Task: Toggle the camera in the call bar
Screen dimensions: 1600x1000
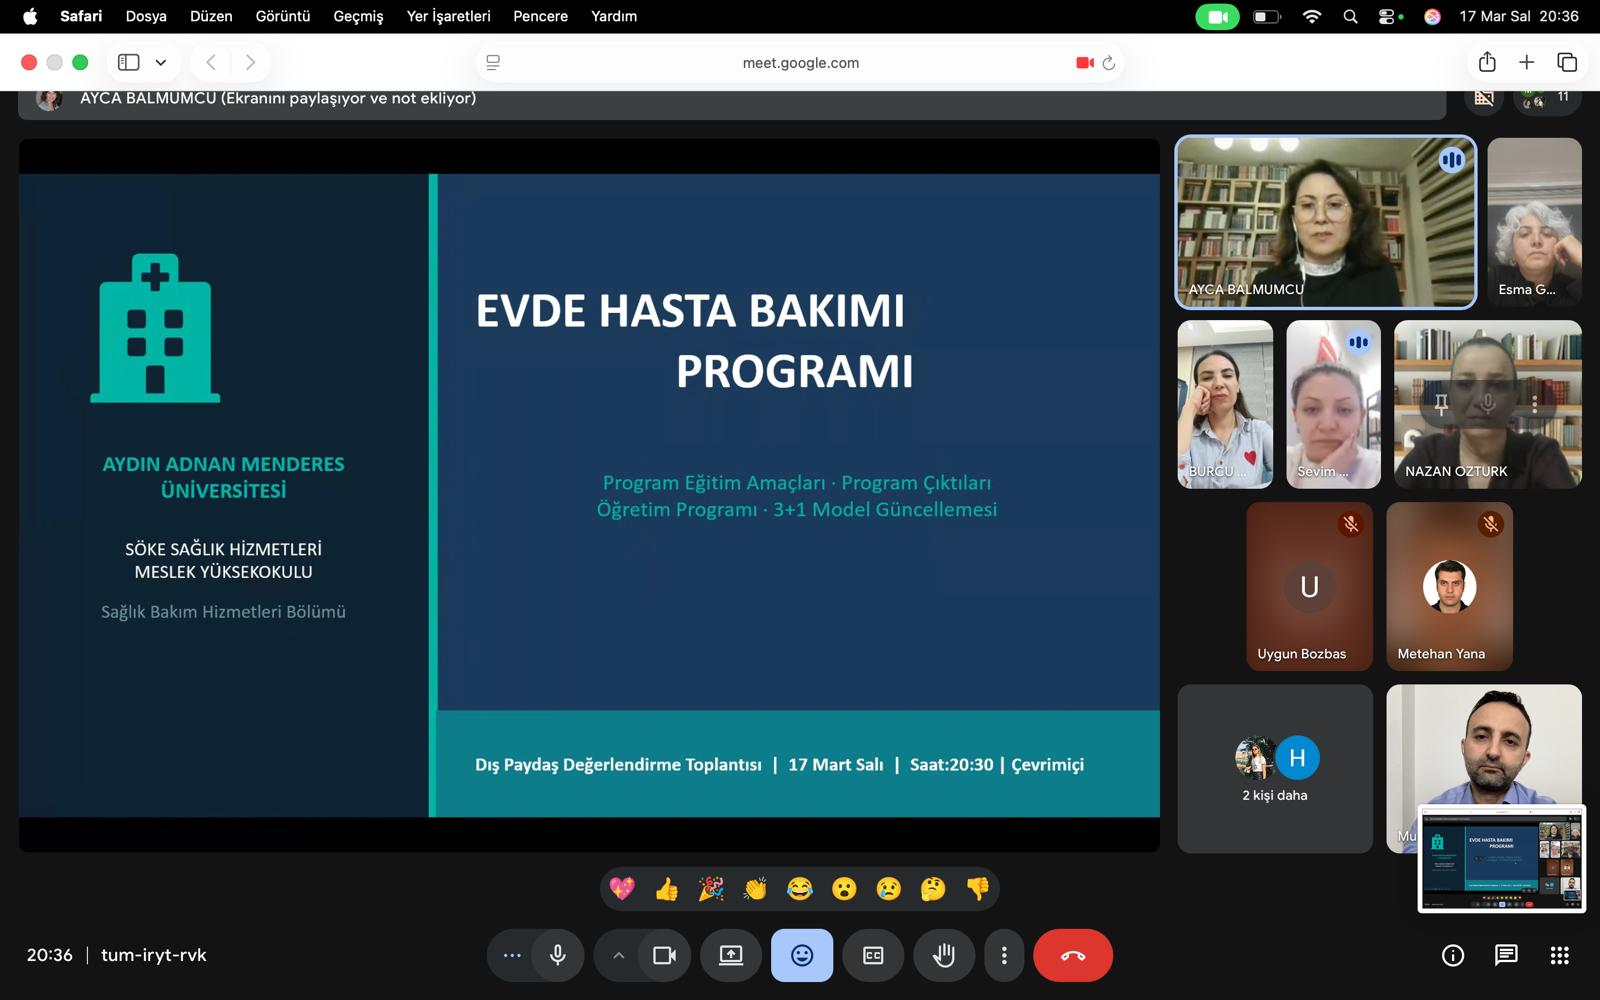Action: coord(664,955)
